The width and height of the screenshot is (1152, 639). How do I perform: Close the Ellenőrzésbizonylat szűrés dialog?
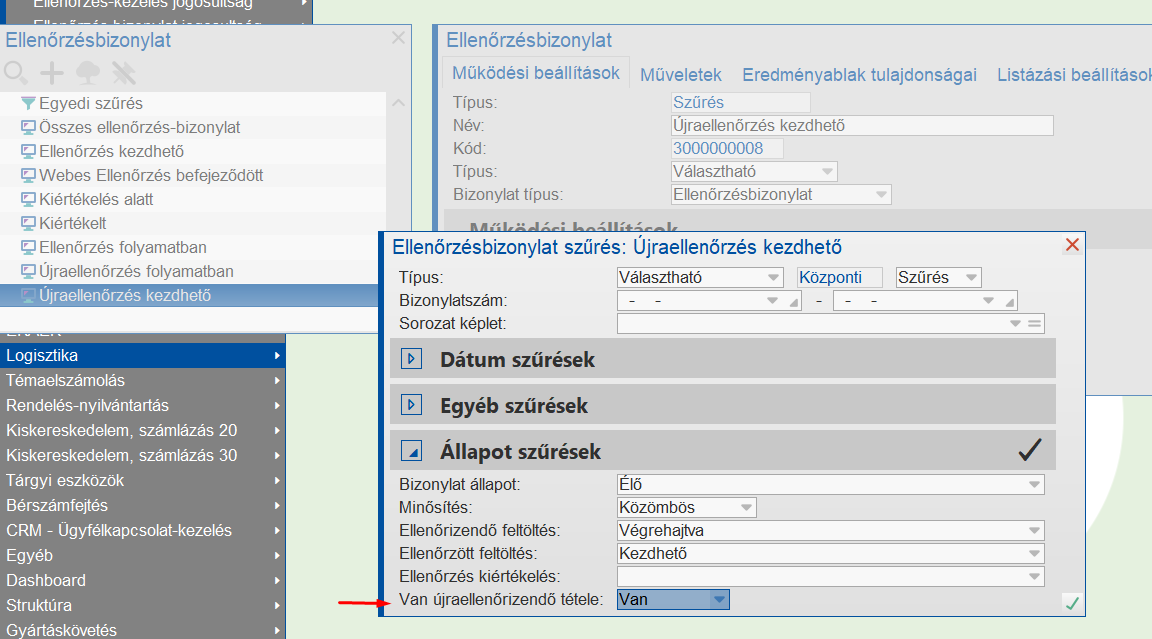coord(1072,245)
